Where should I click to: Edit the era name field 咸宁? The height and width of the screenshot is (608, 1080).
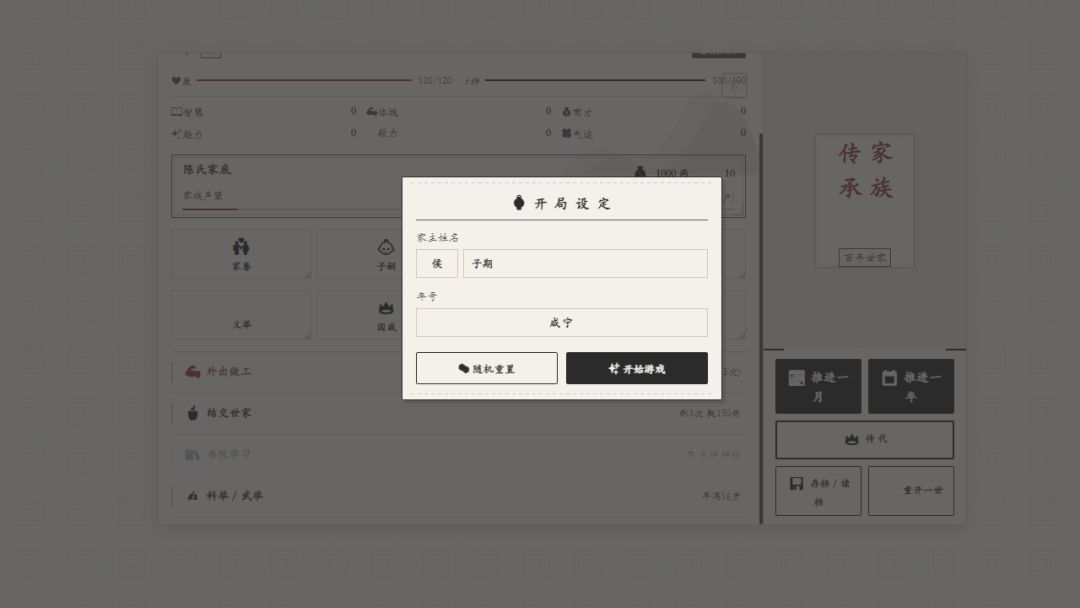click(x=561, y=322)
